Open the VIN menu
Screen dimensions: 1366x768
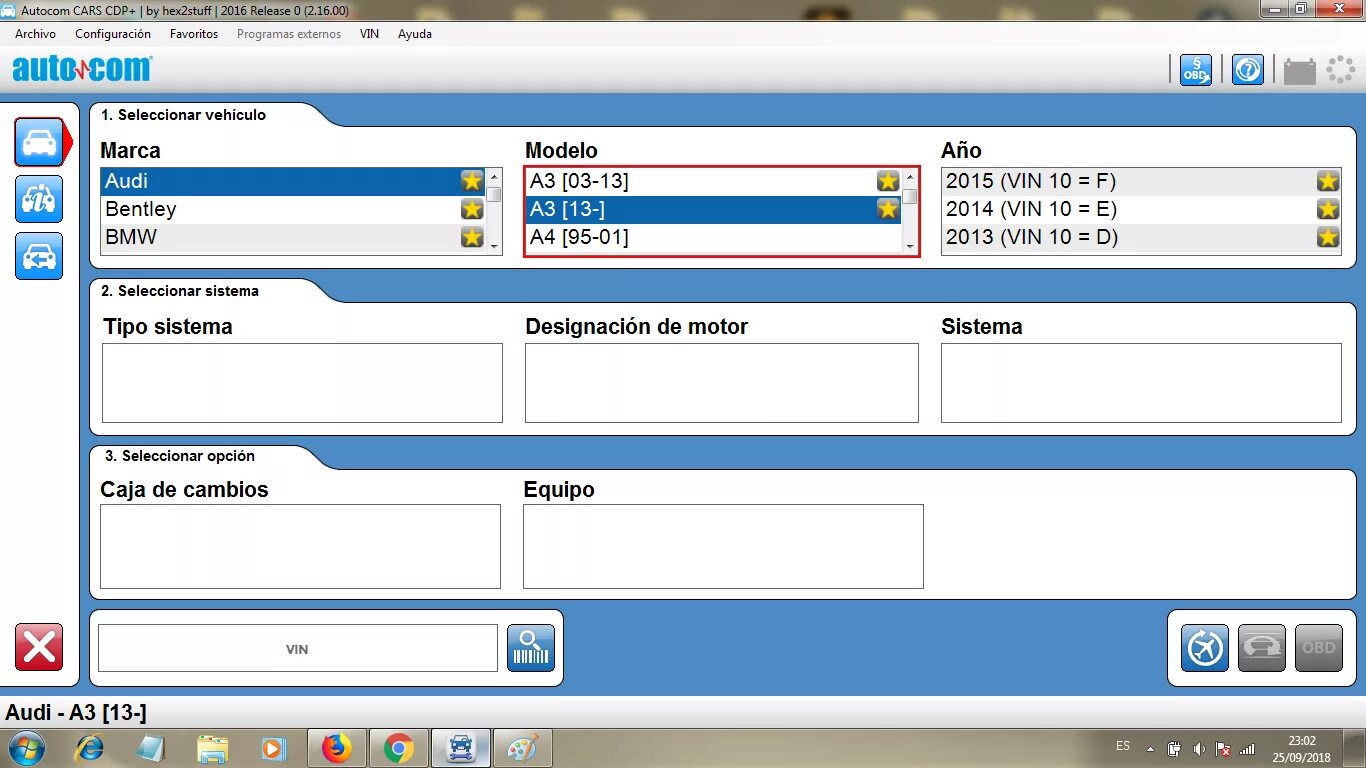[x=369, y=34]
